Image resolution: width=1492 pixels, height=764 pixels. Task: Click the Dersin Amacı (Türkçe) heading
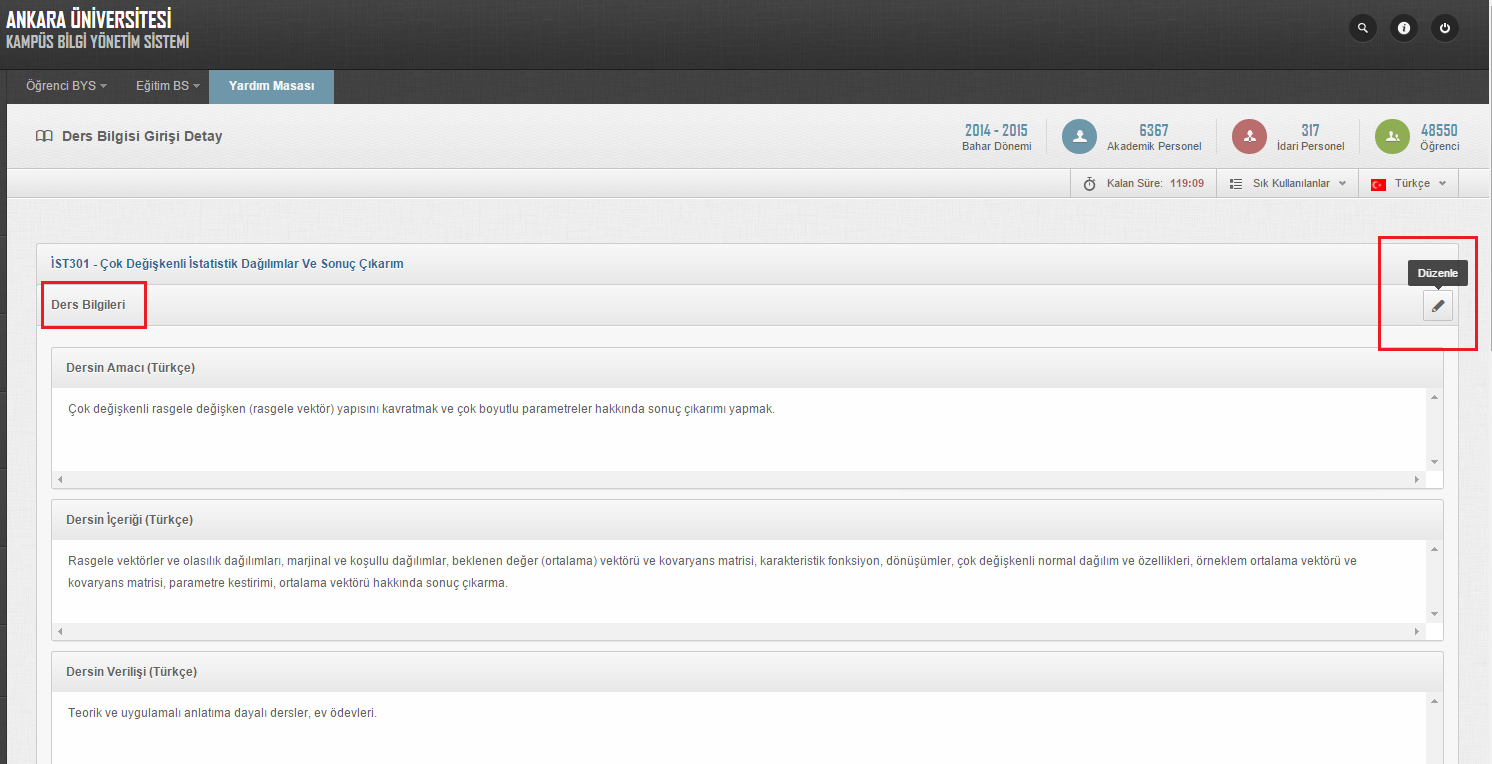point(130,368)
